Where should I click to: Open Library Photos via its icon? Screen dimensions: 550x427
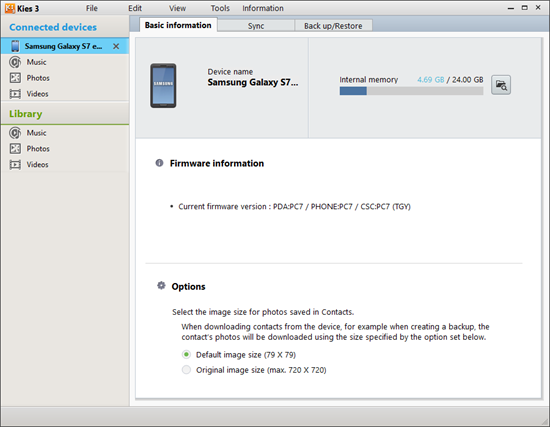(15, 149)
